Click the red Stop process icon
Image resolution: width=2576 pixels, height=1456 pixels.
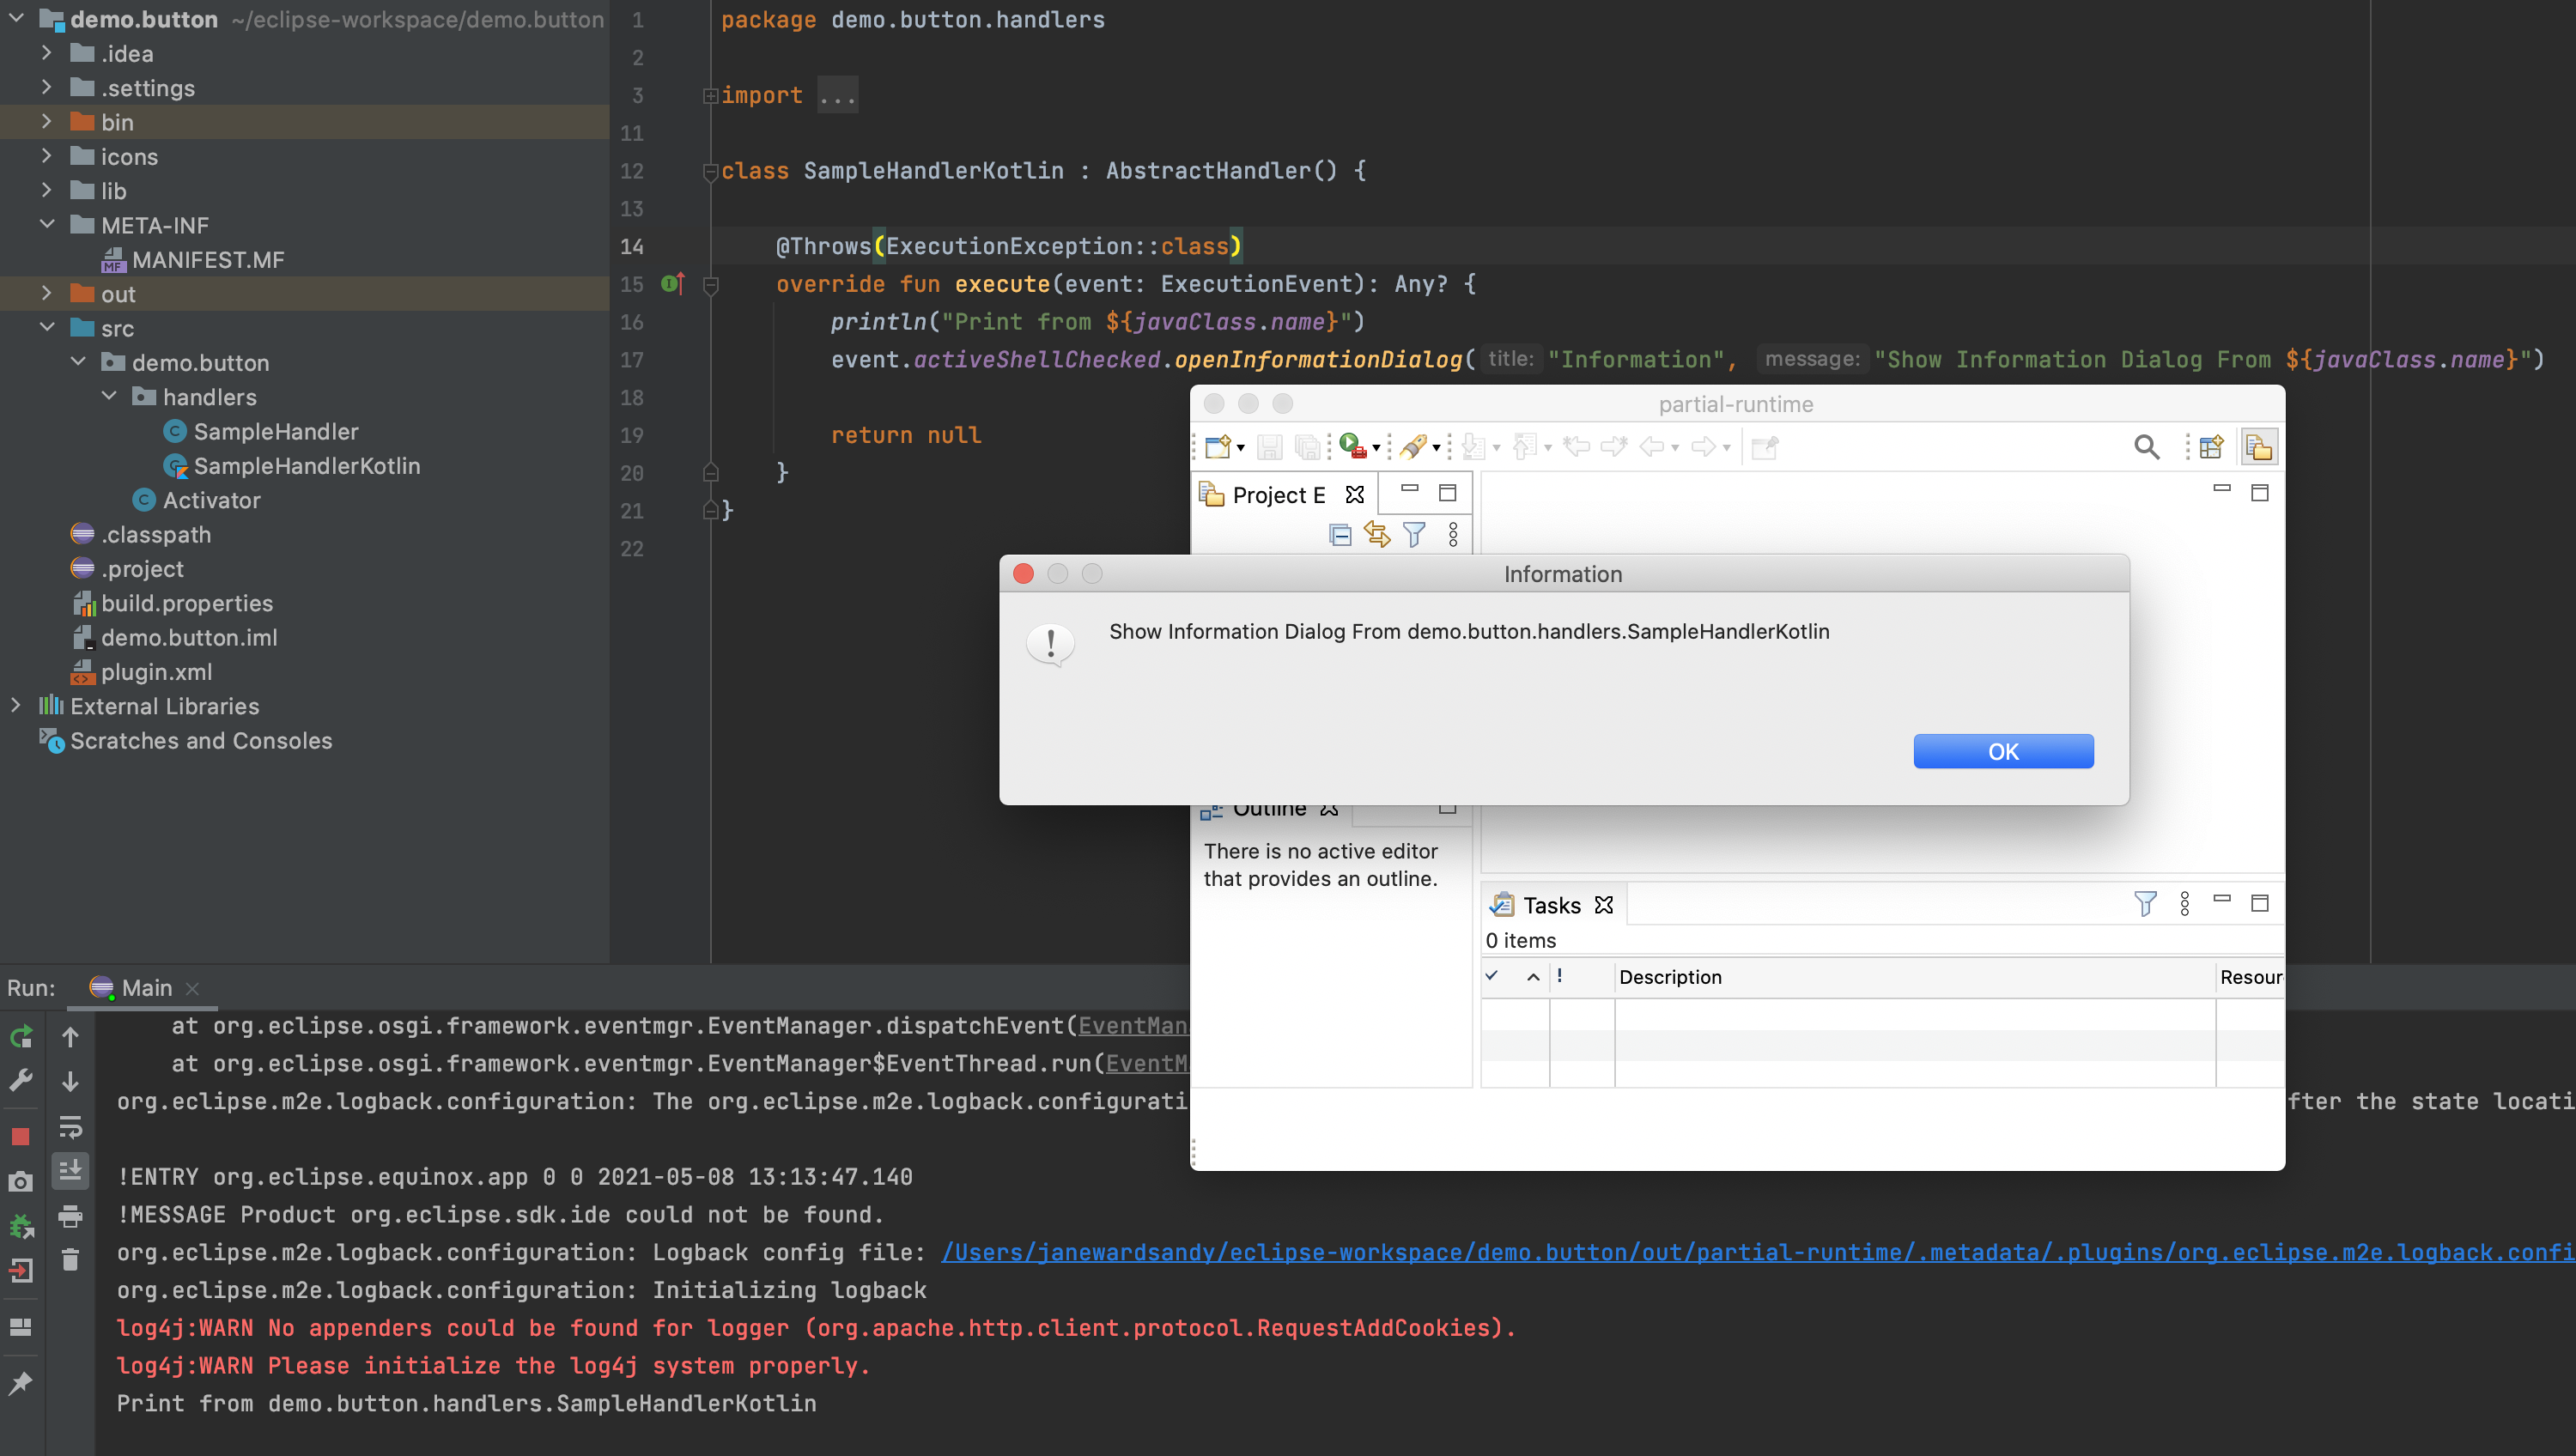pos(21,1137)
